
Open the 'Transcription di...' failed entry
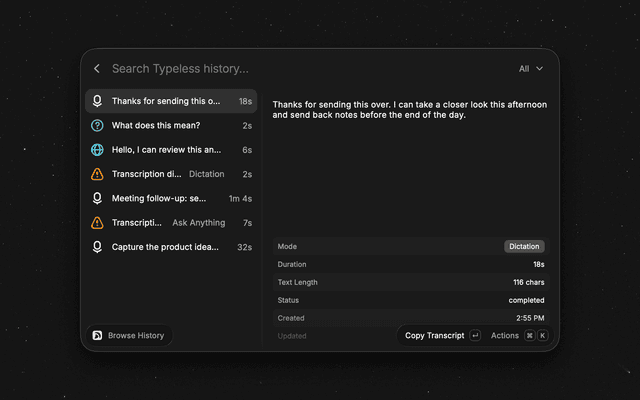171,174
